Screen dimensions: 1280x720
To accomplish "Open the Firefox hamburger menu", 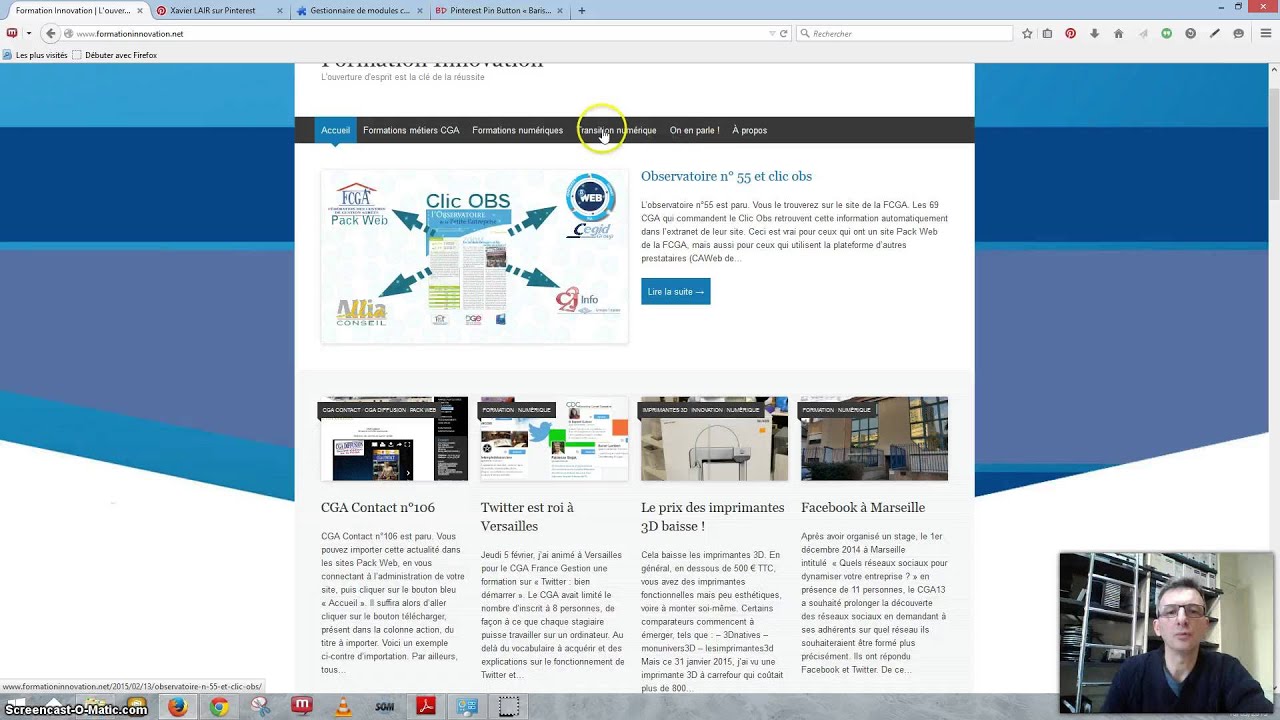I will pyautogui.click(x=1265, y=34).
